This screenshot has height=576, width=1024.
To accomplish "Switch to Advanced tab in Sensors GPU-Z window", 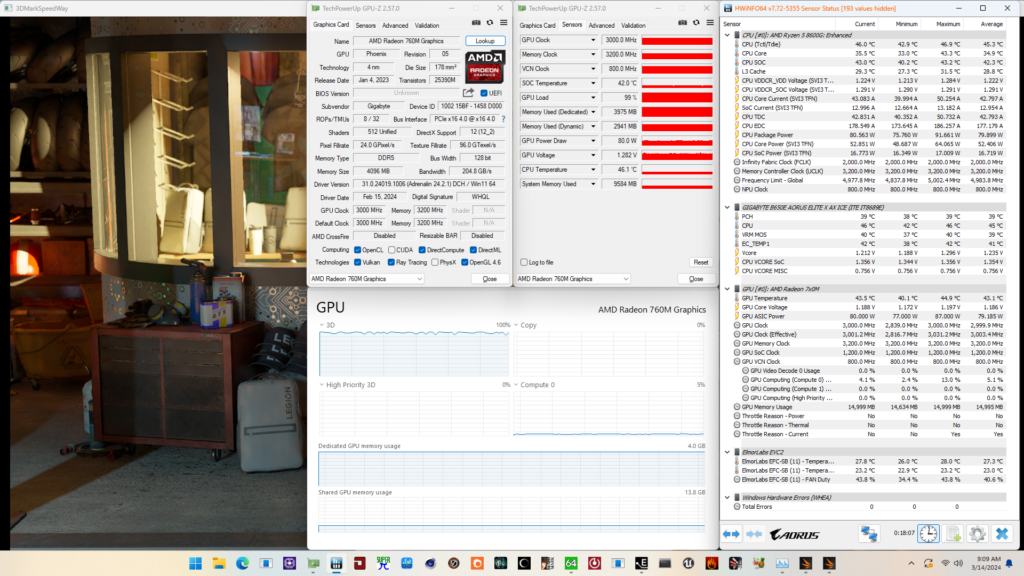I will [601, 25].
